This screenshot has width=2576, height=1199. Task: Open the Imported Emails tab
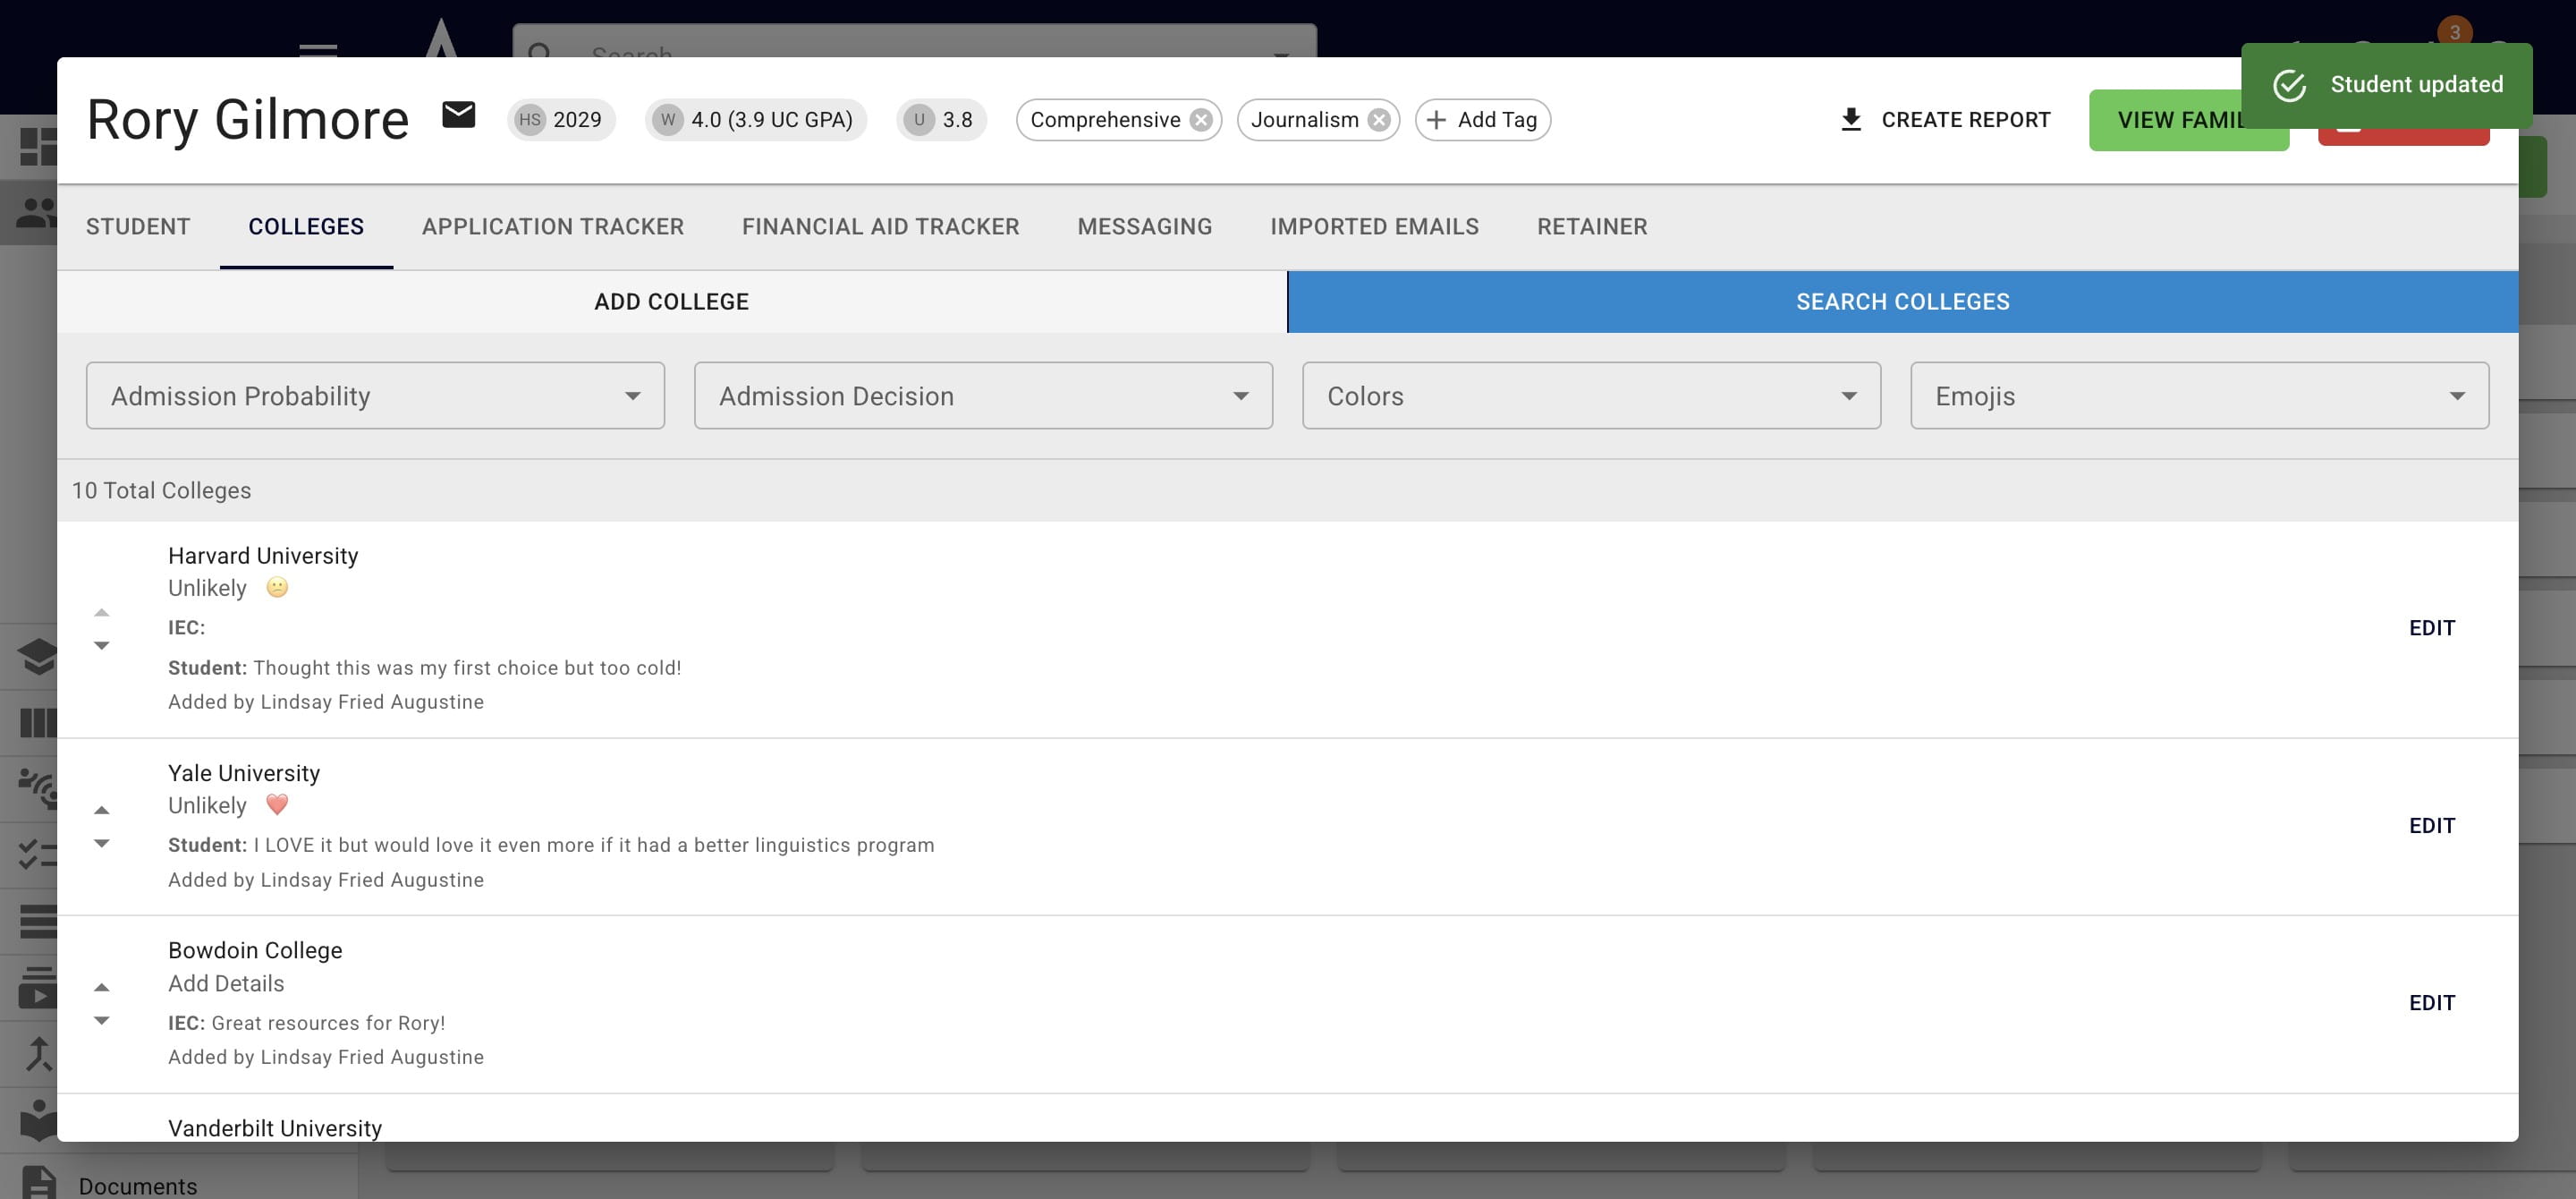pyautogui.click(x=1374, y=227)
